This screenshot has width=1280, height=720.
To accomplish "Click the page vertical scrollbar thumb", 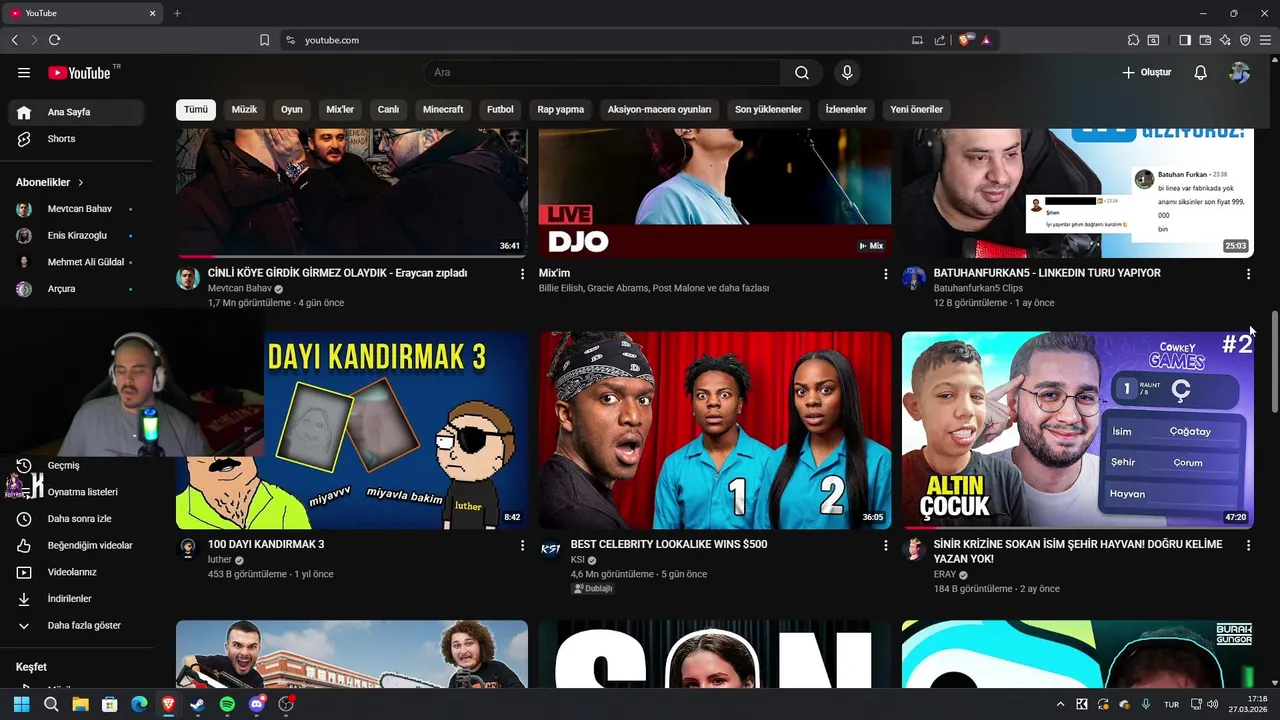I will [x=1275, y=362].
